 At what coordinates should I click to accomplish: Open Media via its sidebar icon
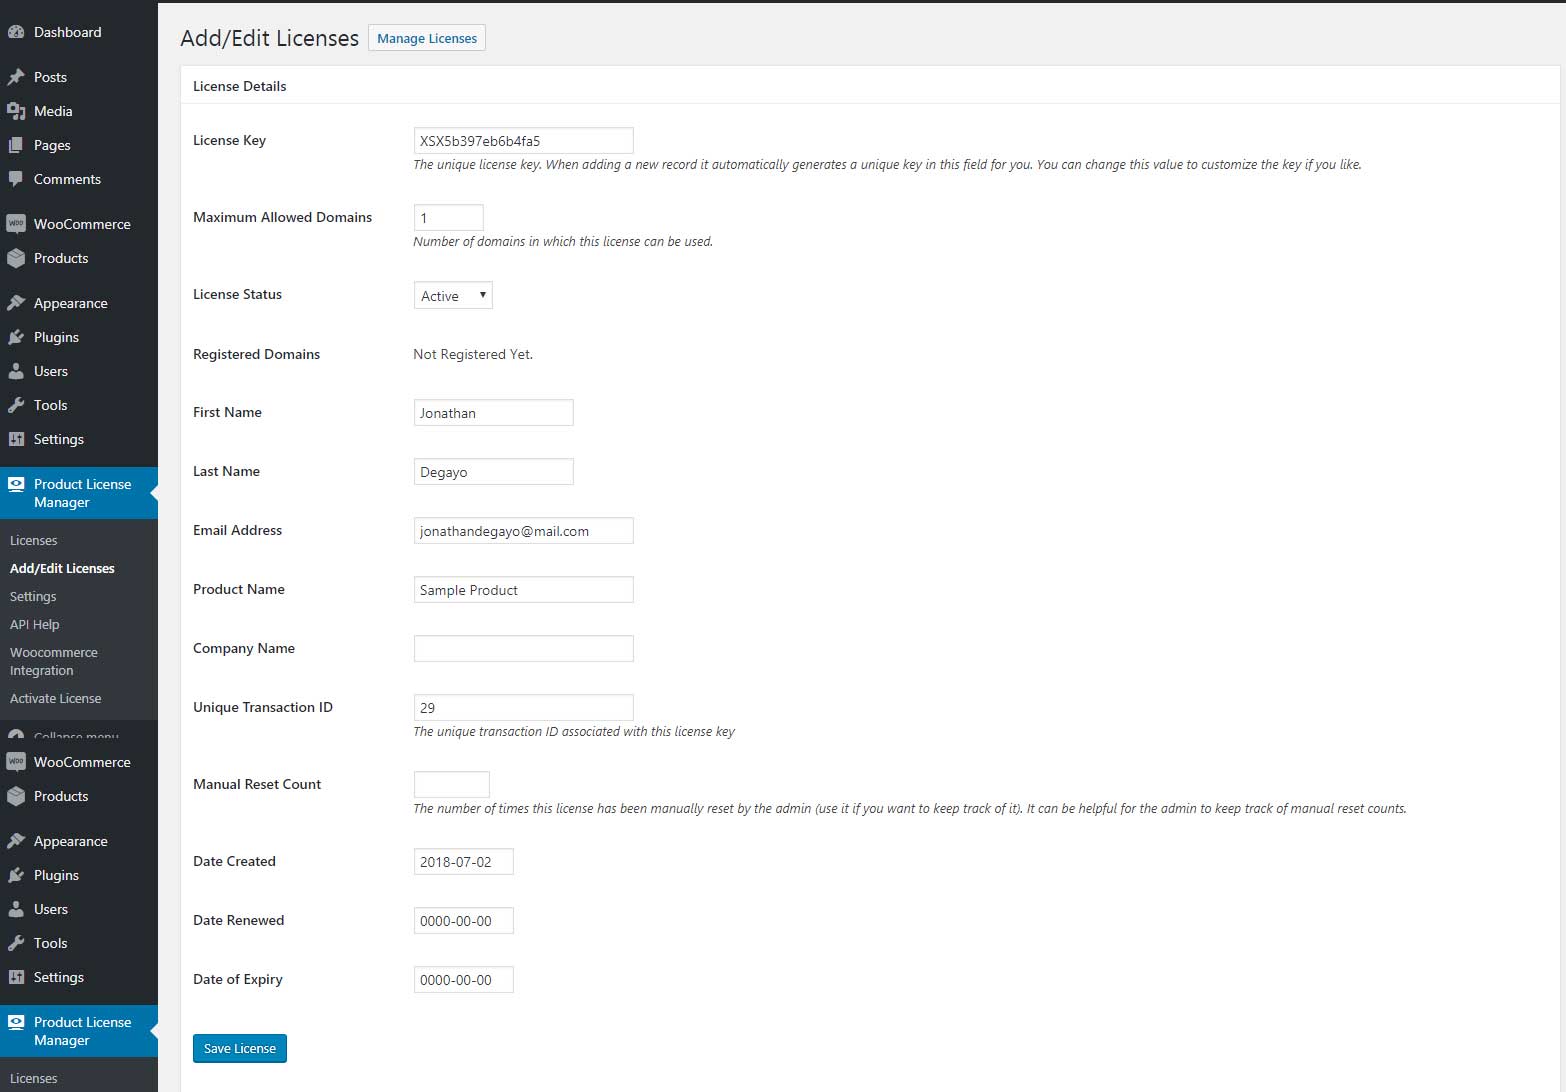[16, 111]
